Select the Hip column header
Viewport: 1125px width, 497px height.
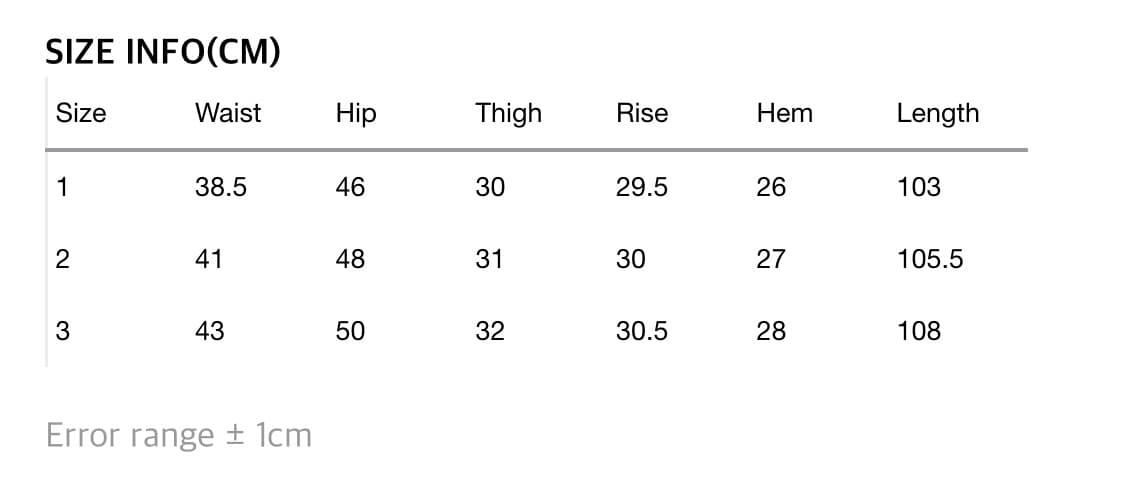point(356,113)
